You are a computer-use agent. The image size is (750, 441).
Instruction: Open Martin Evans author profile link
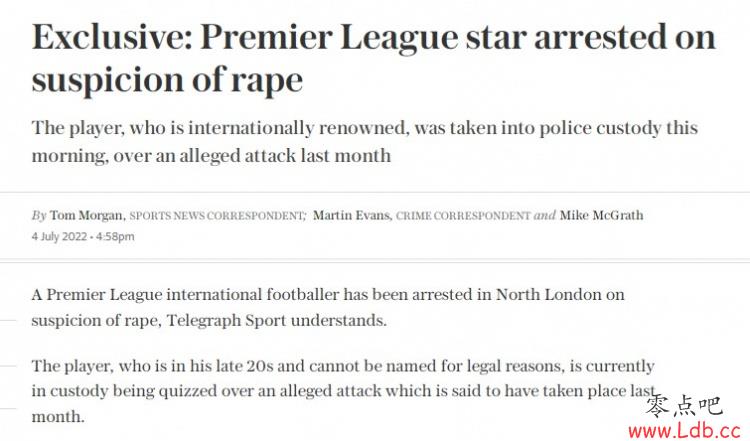click(351, 216)
